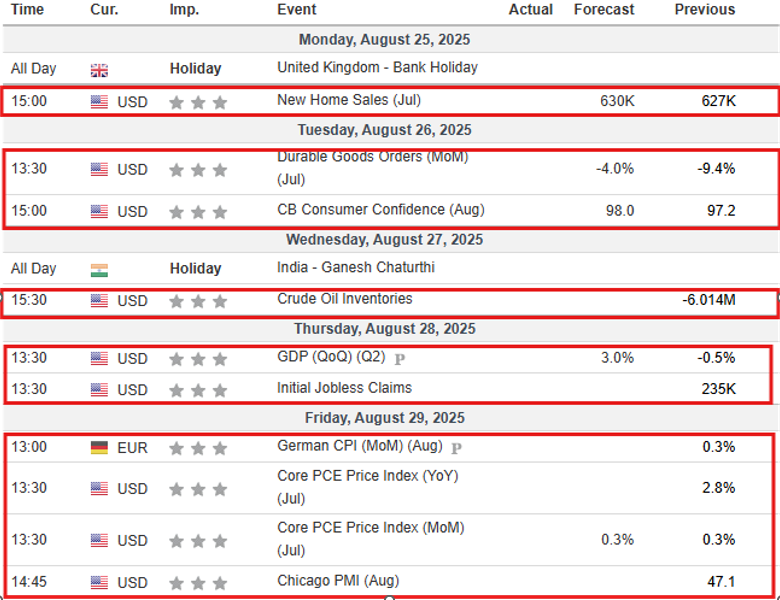
Task: Click the 235K previous value
Action: (x=718, y=389)
